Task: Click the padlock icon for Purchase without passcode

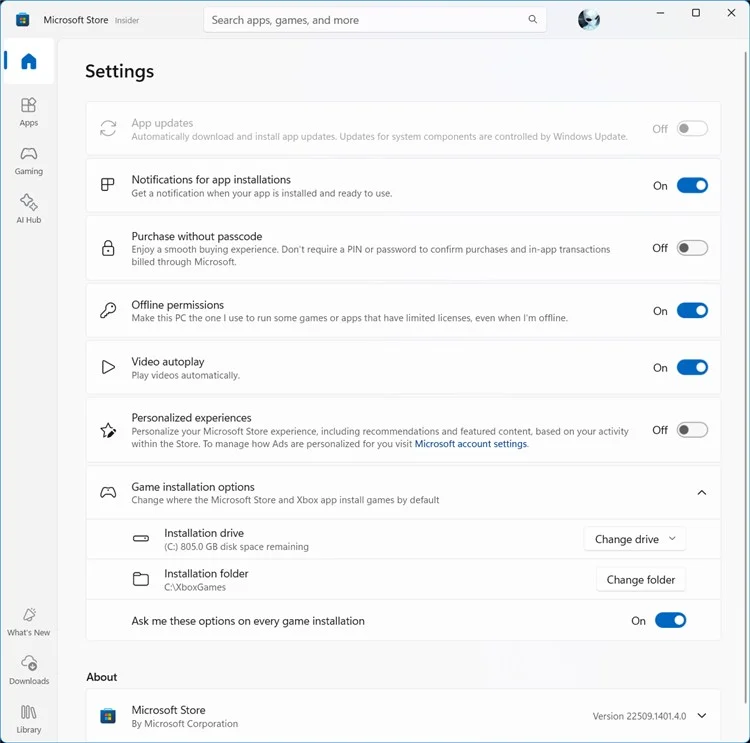Action: pos(108,248)
